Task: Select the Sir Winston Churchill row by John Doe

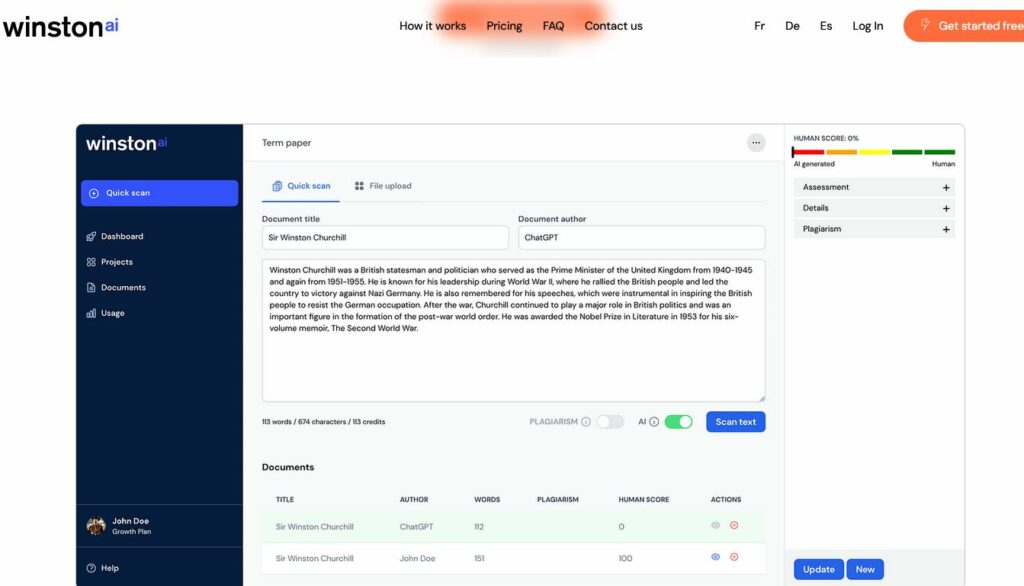Action: pyautogui.click(x=513, y=559)
